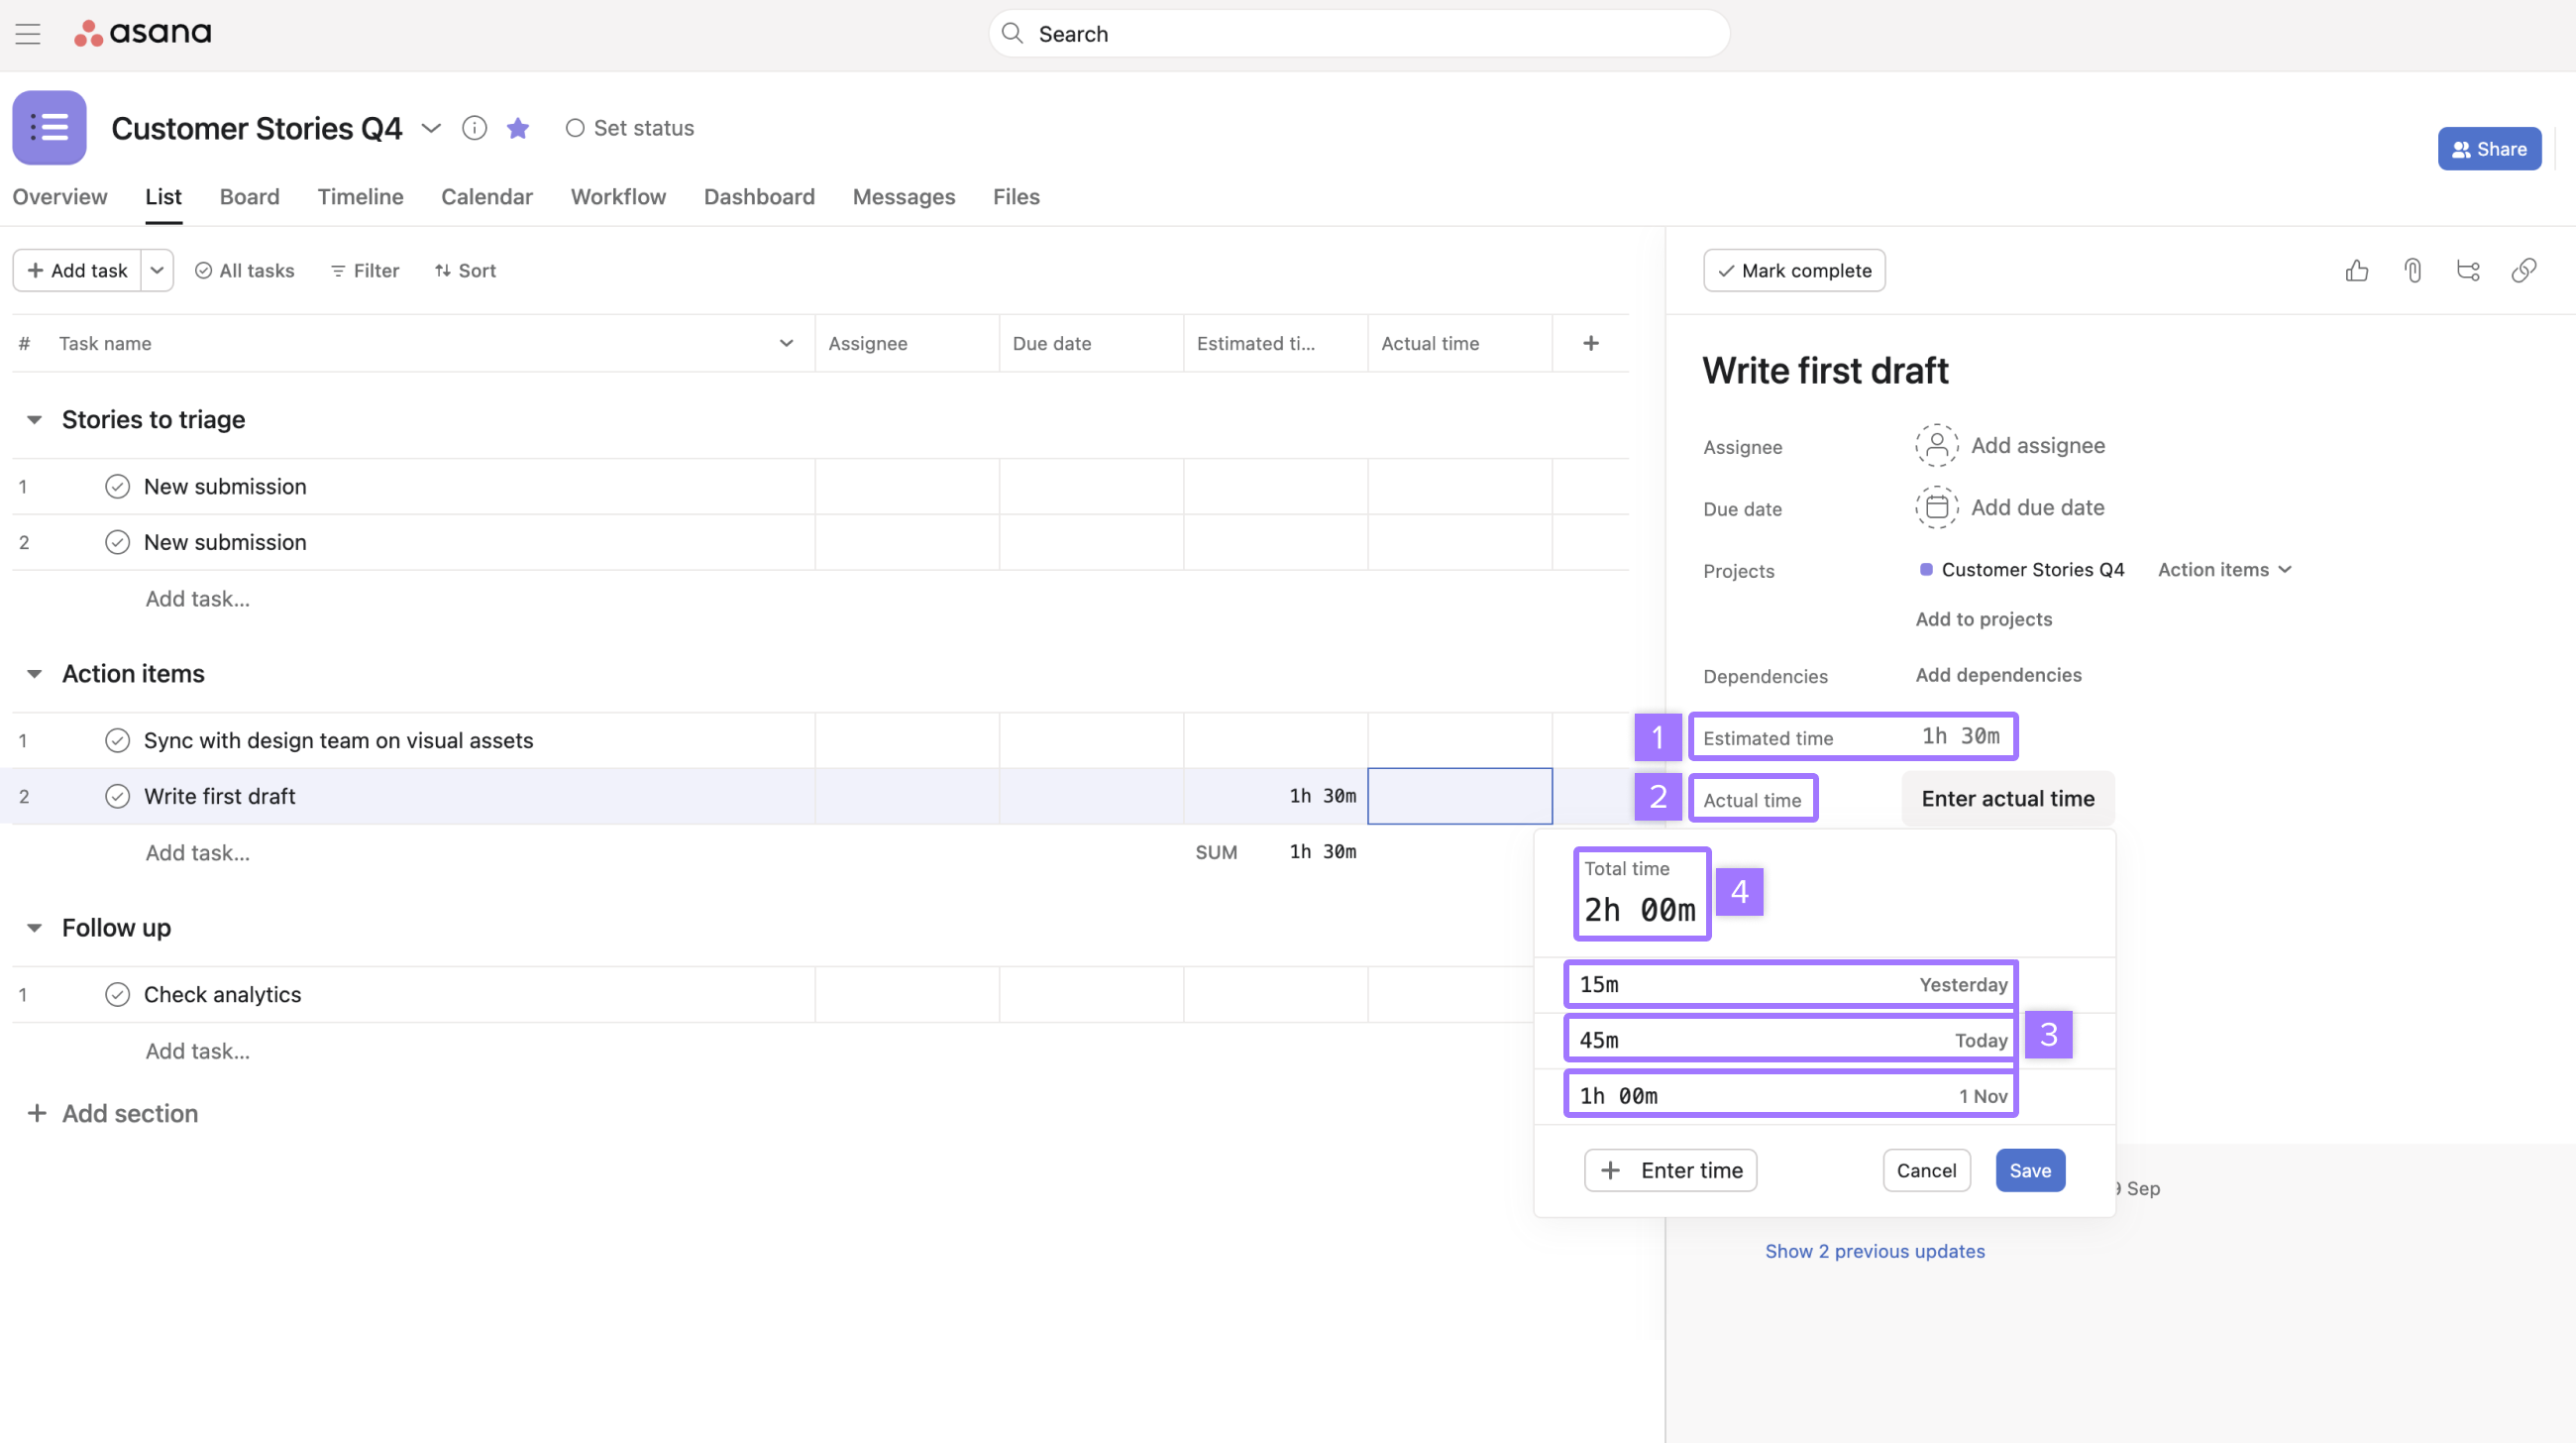Open the Timeline tab
Screen dimensions: 2576x1443
pyautogui.click(x=359, y=196)
